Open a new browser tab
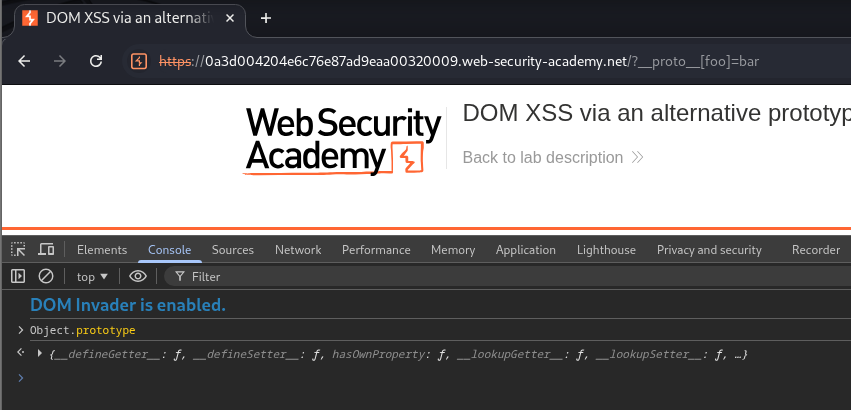The height and width of the screenshot is (410, 851). coord(265,18)
